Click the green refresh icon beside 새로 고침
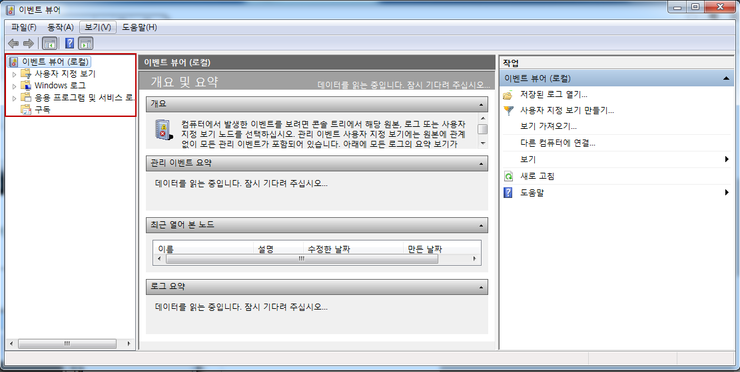Screen dimensions: 740x372 pos(508,176)
